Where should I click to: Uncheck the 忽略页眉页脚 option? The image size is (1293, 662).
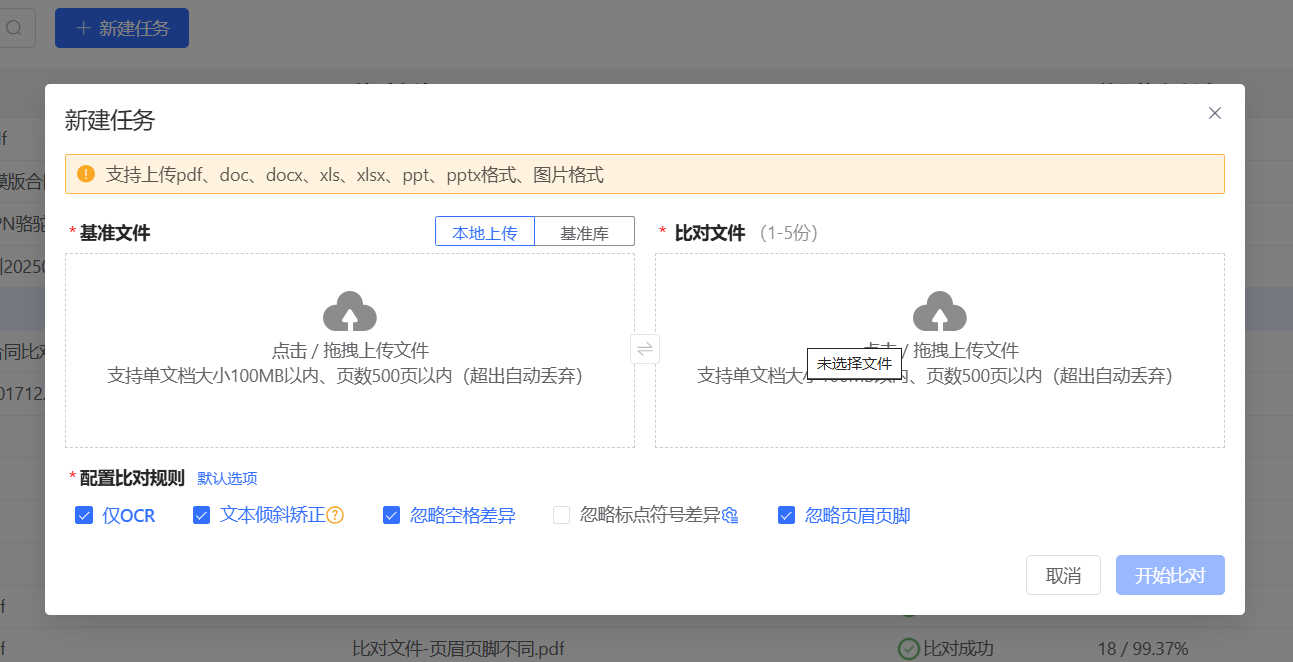[x=787, y=516]
